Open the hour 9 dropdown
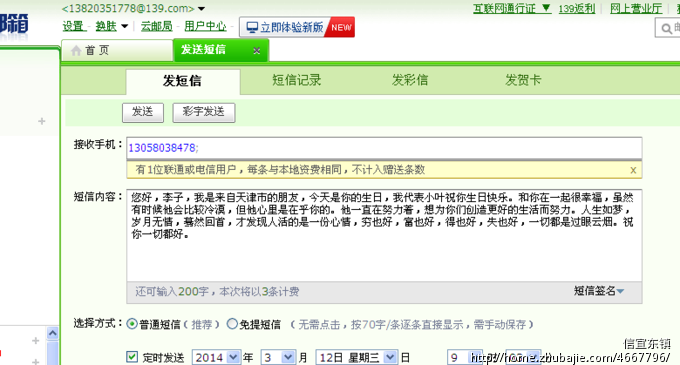This screenshot has height=365, width=680. pyautogui.click(x=464, y=357)
